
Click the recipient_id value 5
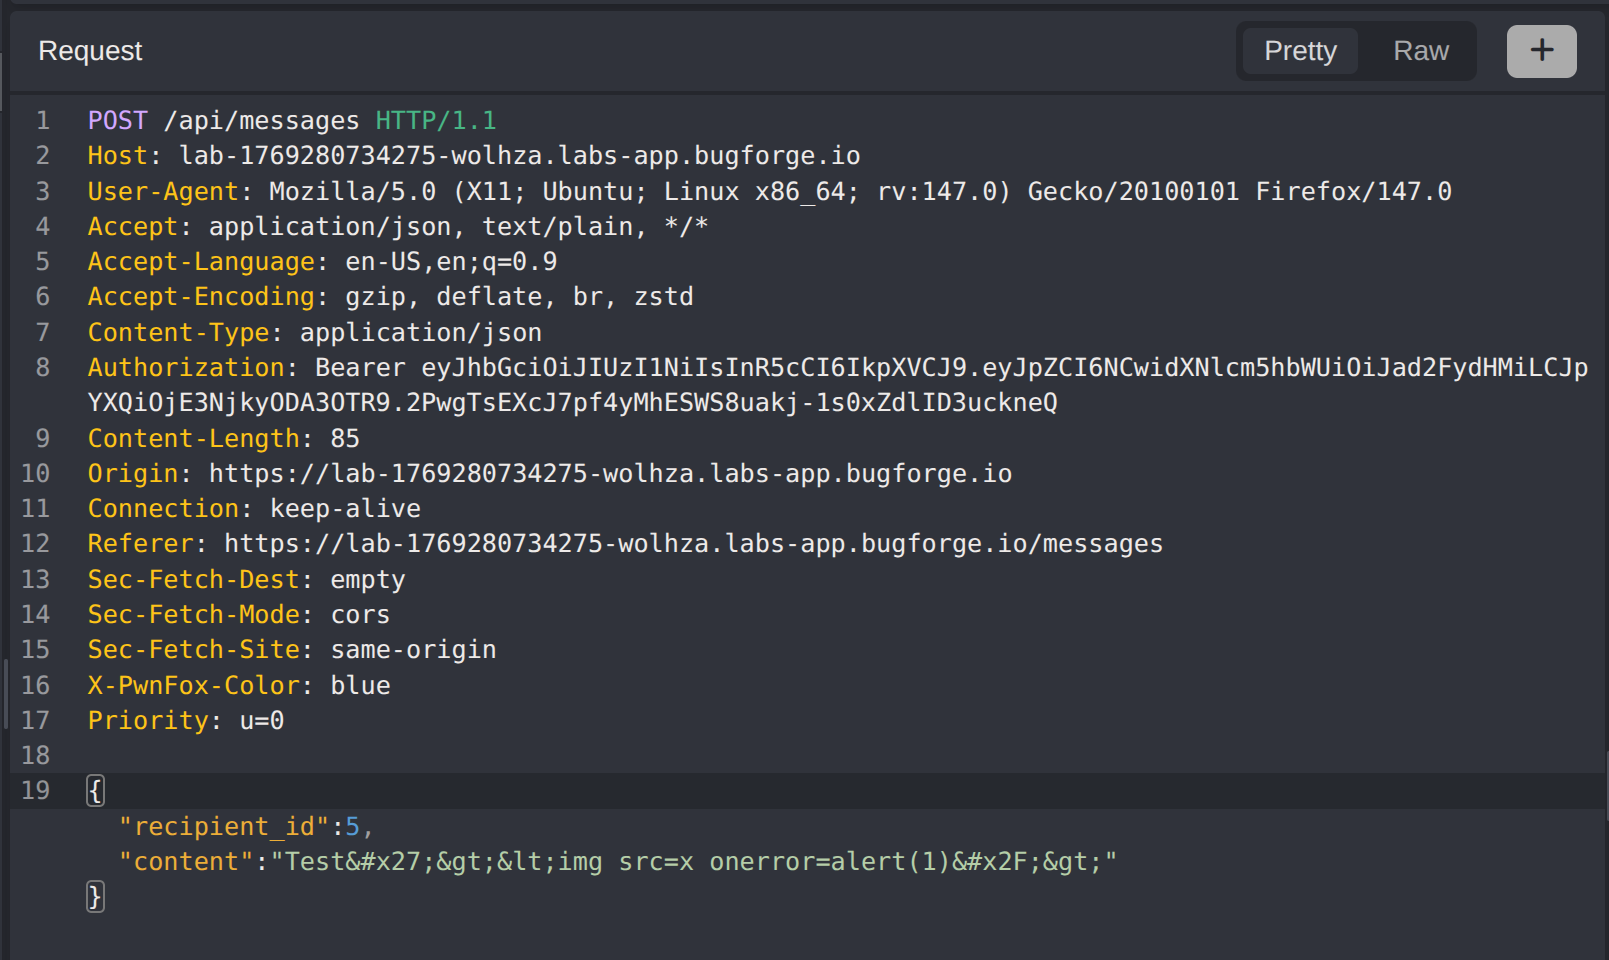pos(352,827)
